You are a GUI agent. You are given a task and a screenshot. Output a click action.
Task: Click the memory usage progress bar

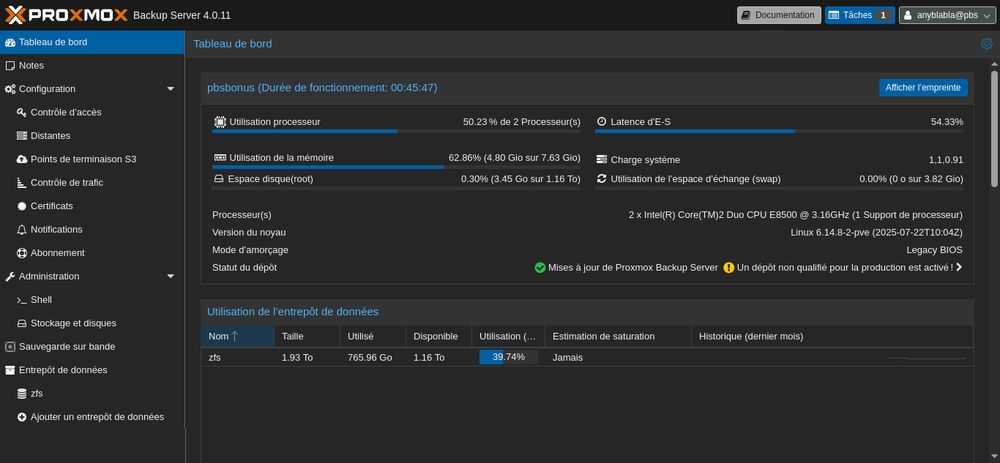tap(396, 167)
